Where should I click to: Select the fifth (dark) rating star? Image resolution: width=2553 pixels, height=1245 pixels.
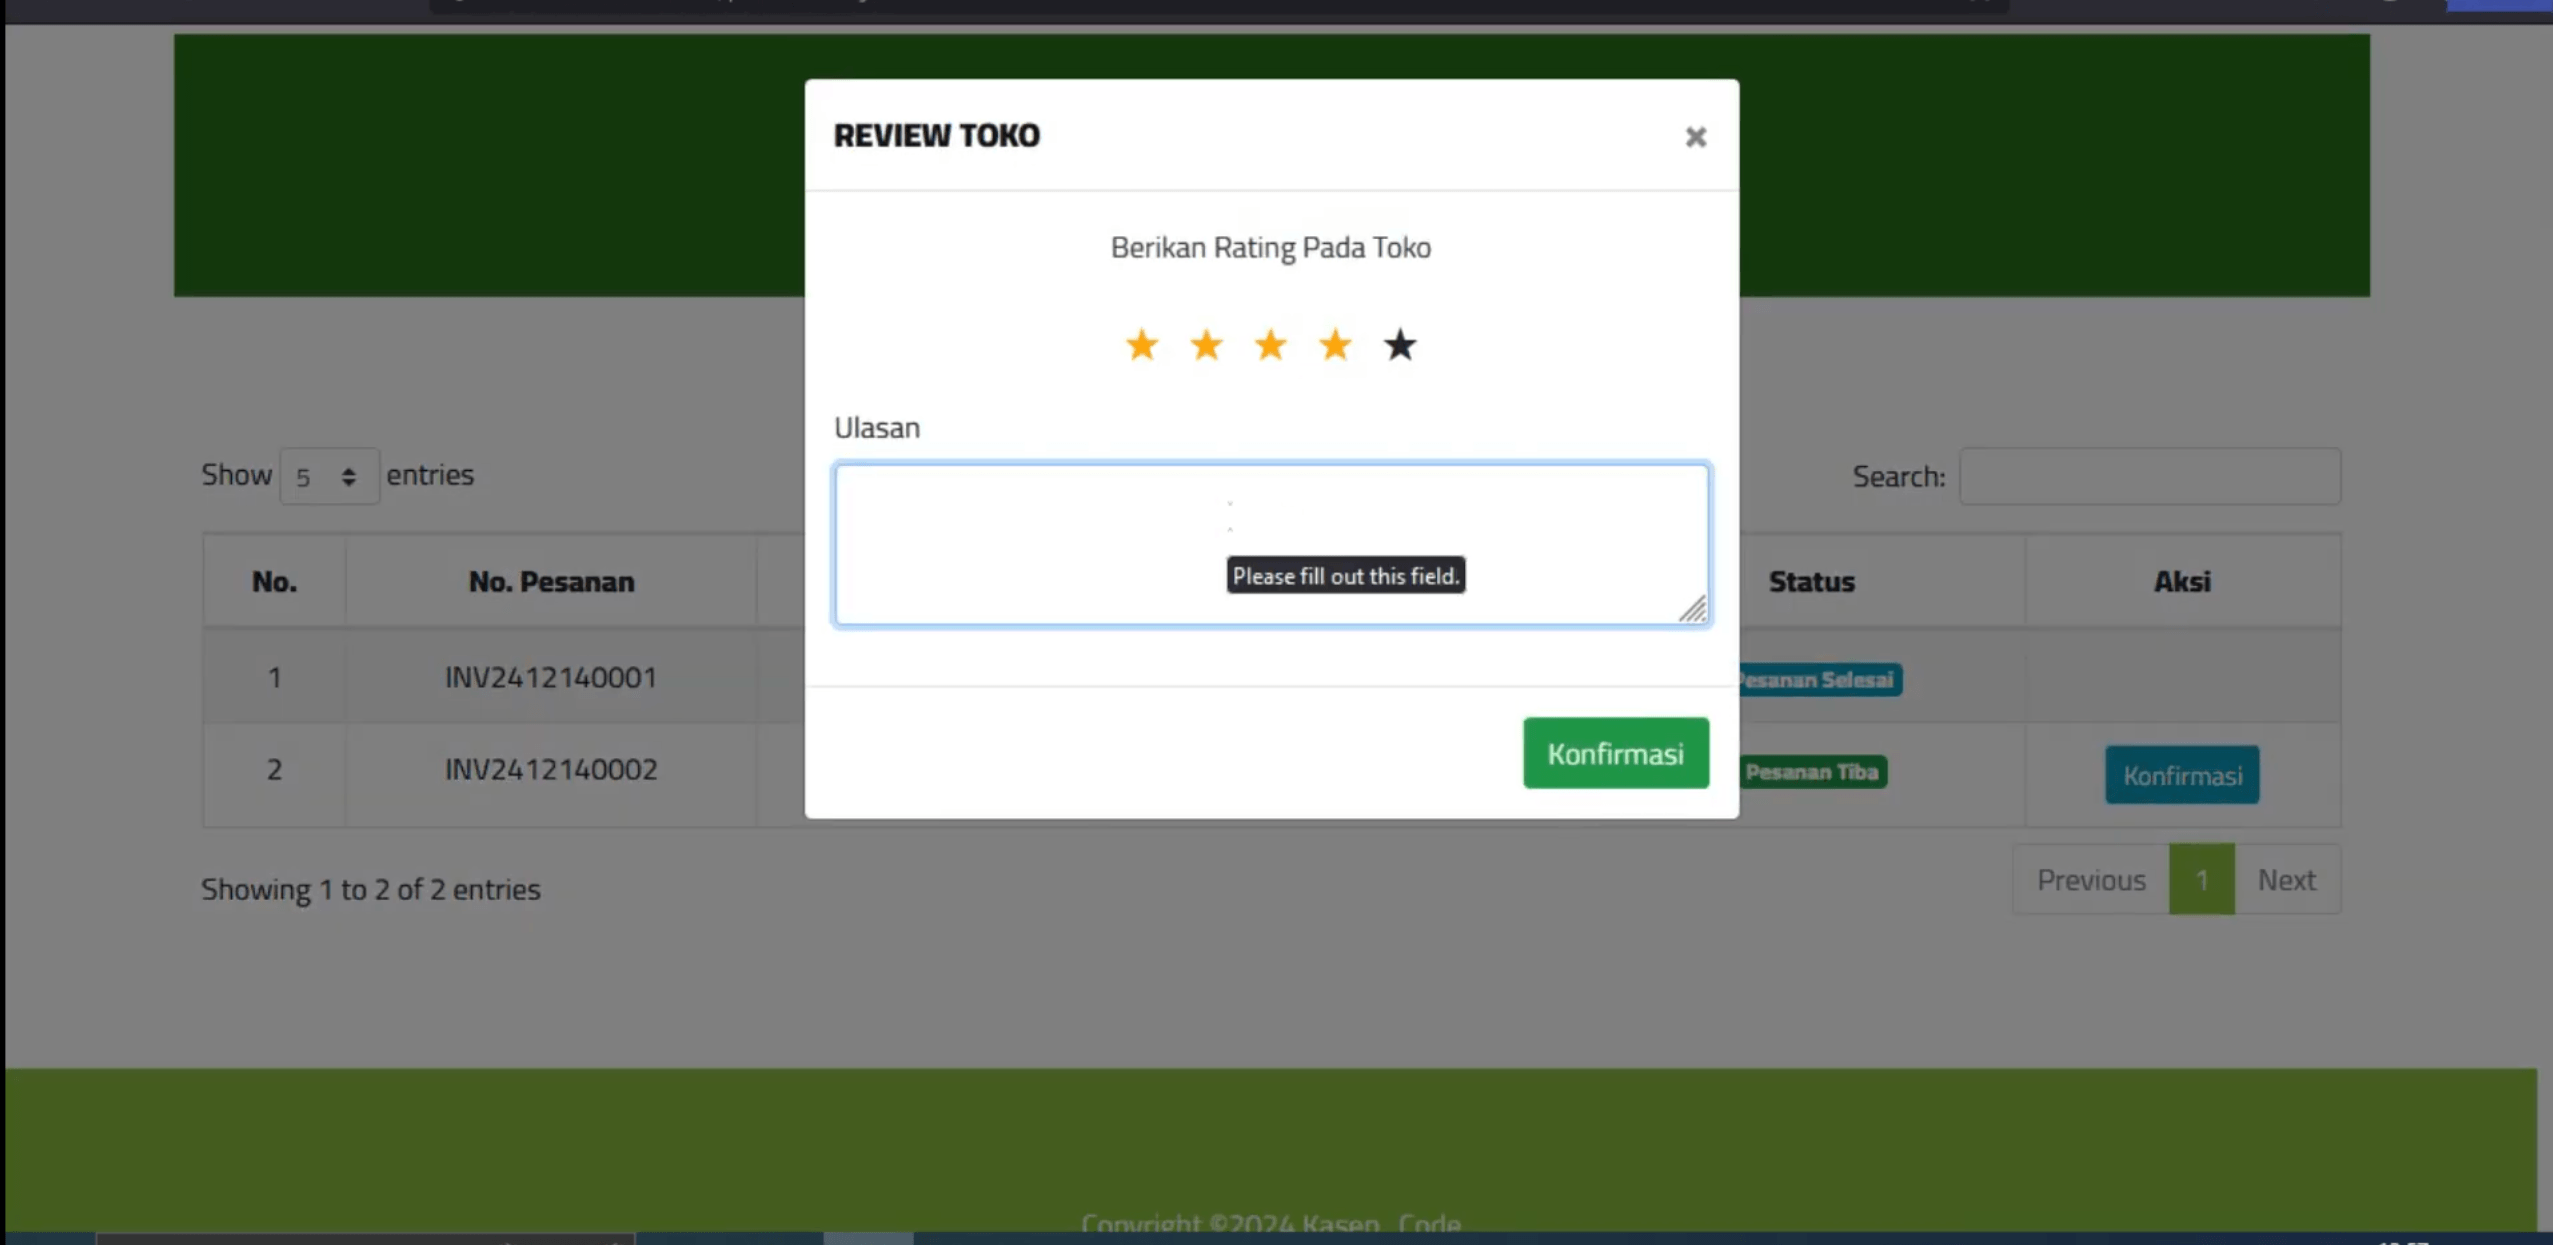click(x=1400, y=345)
